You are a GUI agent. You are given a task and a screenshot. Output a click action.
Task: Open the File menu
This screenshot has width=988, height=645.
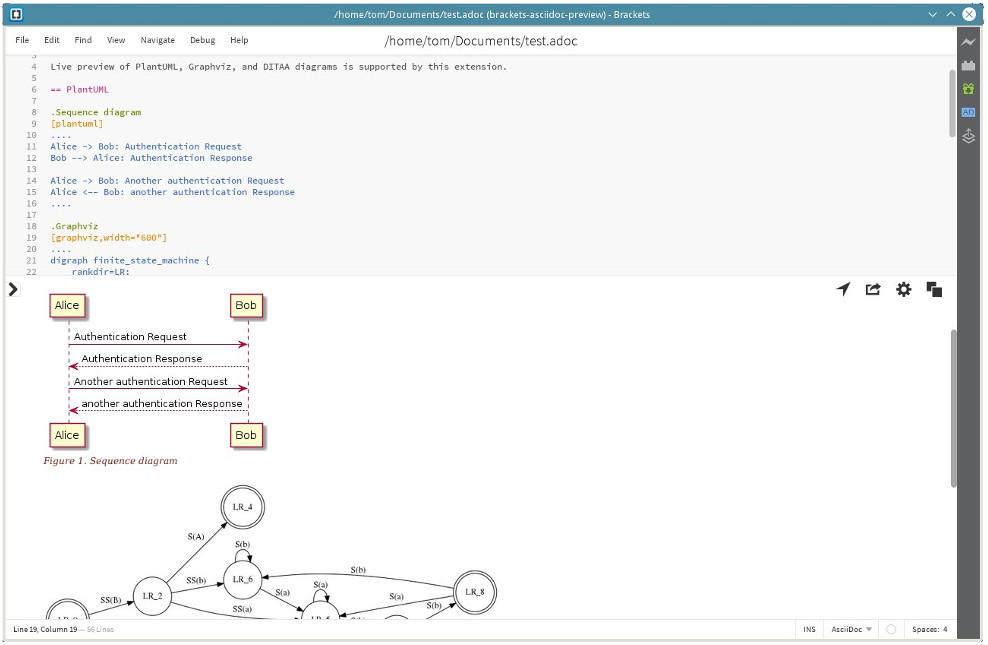22,40
